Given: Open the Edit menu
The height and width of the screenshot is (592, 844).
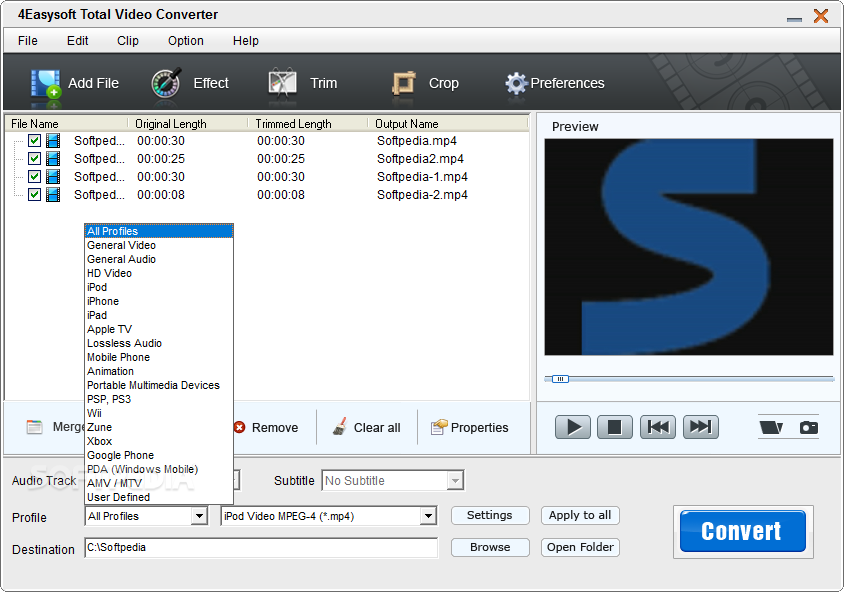Looking at the screenshot, I should pos(78,41).
